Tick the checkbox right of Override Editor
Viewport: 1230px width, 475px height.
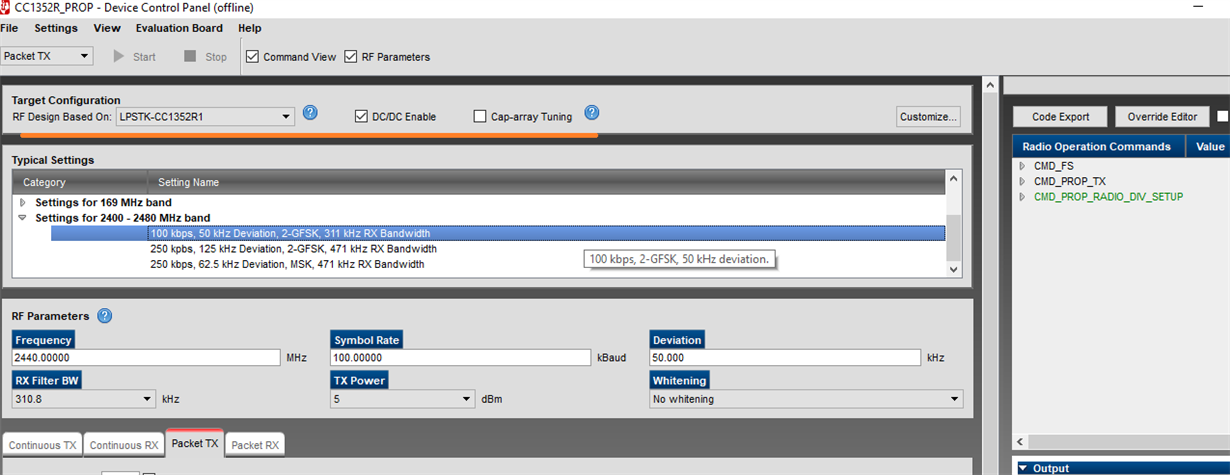pyautogui.click(x=1223, y=116)
